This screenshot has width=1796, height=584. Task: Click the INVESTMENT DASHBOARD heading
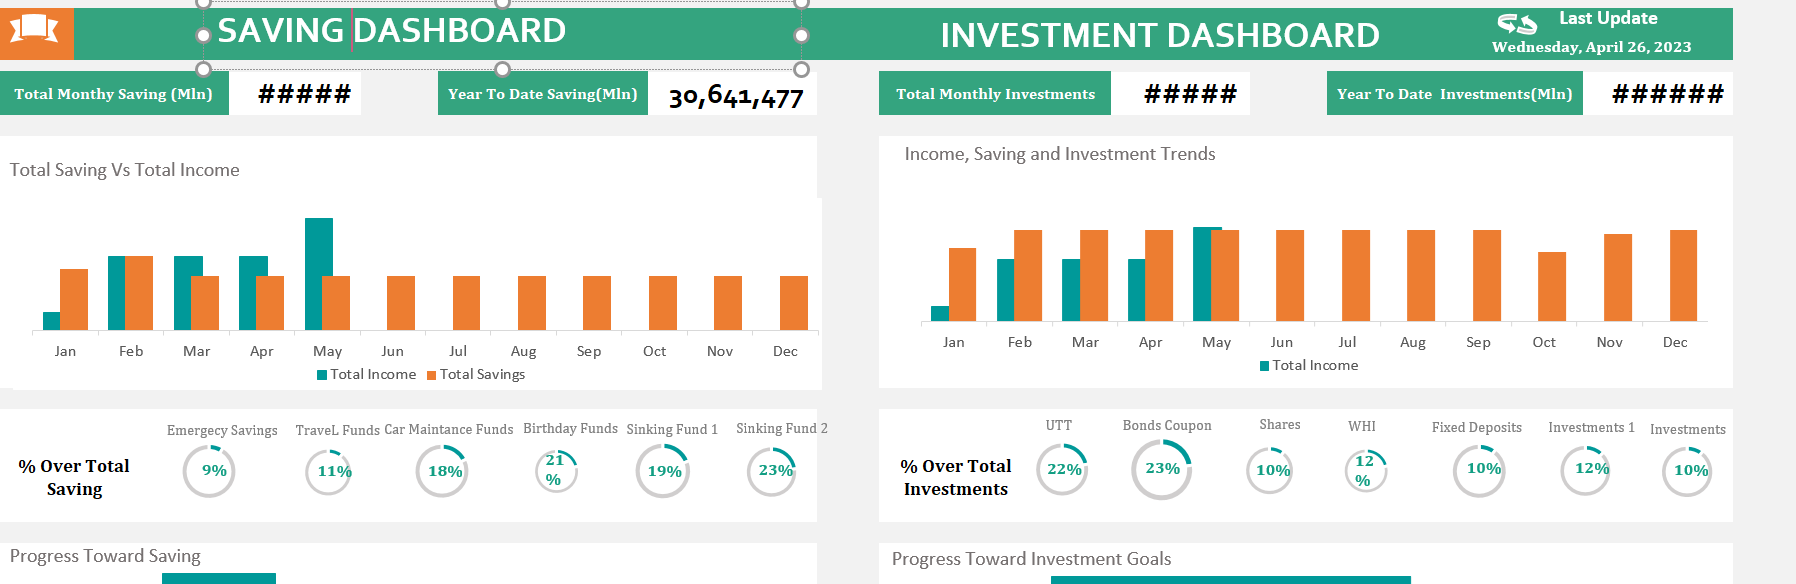[1159, 36]
